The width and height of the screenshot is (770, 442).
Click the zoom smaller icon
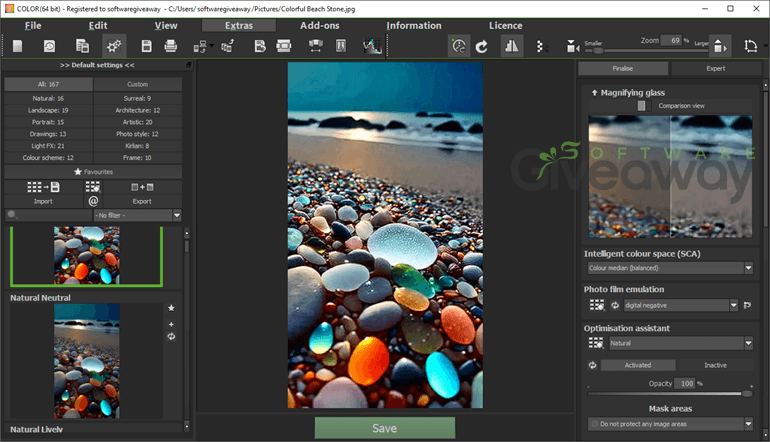(x=573, y=46)
